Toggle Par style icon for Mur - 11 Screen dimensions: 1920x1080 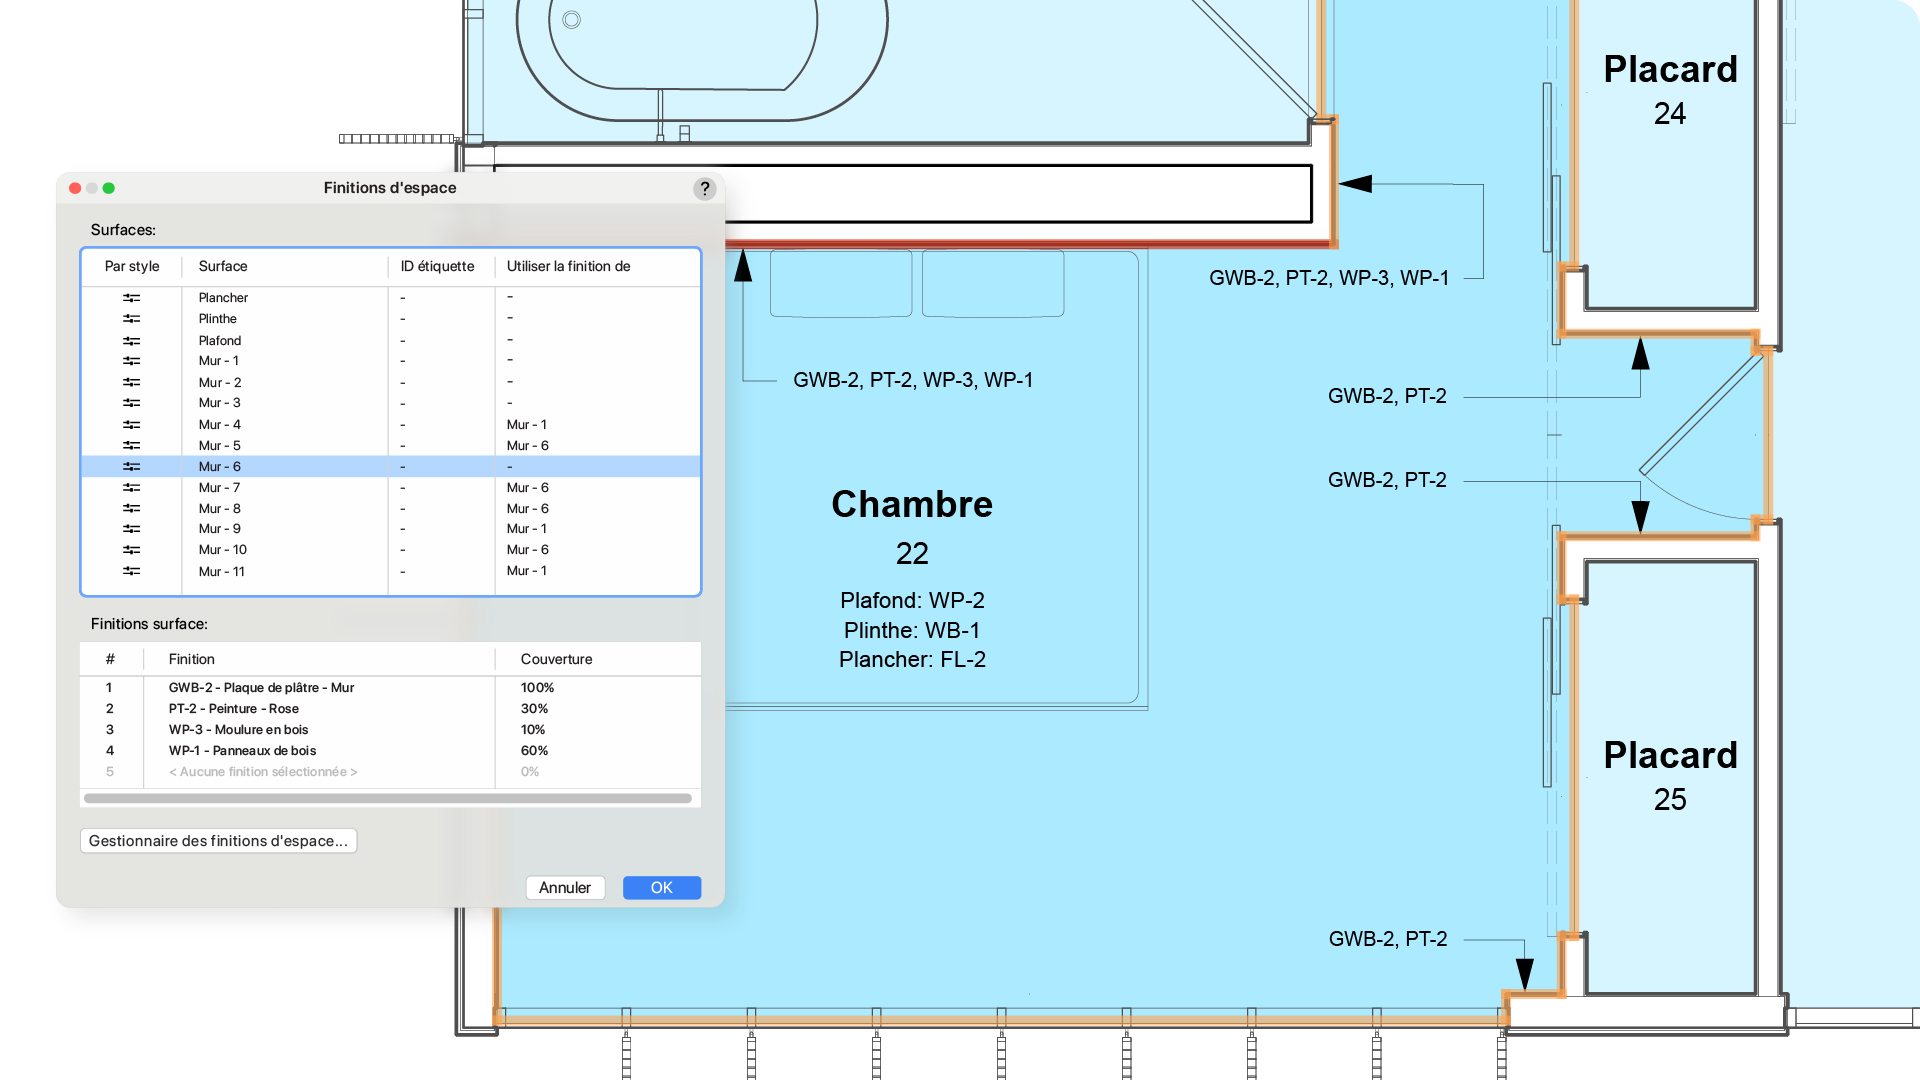click(x=131, y=572)
